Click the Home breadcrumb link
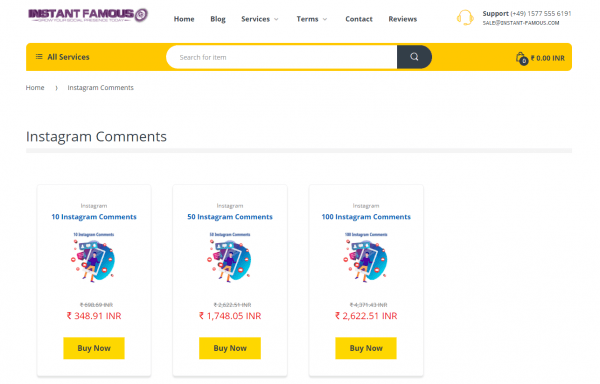The height and width of the screenshot is (384, 600). point(35,88)
